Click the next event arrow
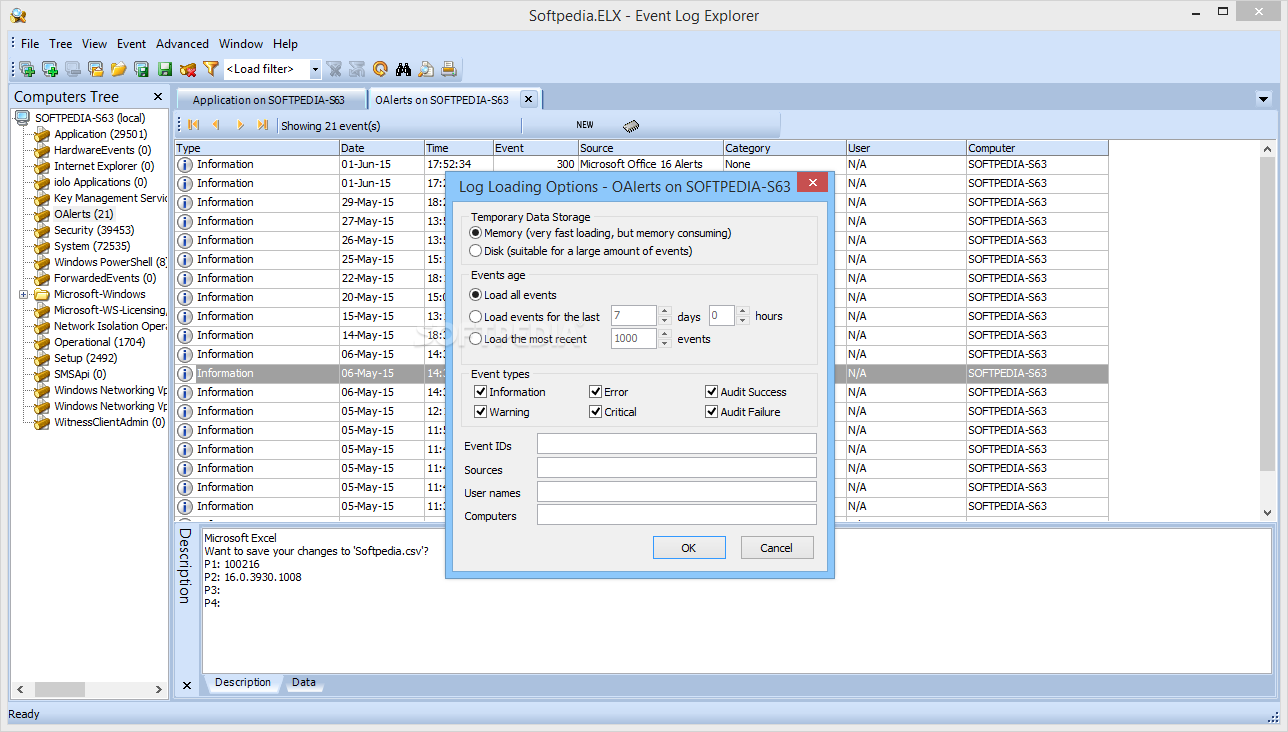 (240, 125)
